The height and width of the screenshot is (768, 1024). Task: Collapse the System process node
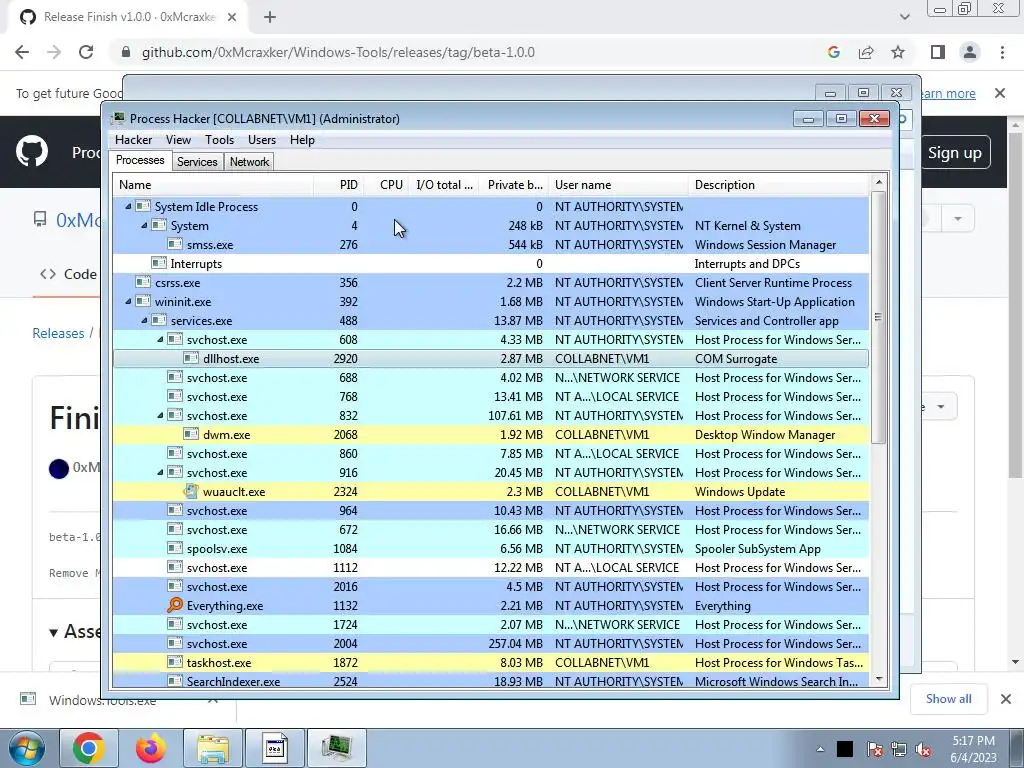144,225
